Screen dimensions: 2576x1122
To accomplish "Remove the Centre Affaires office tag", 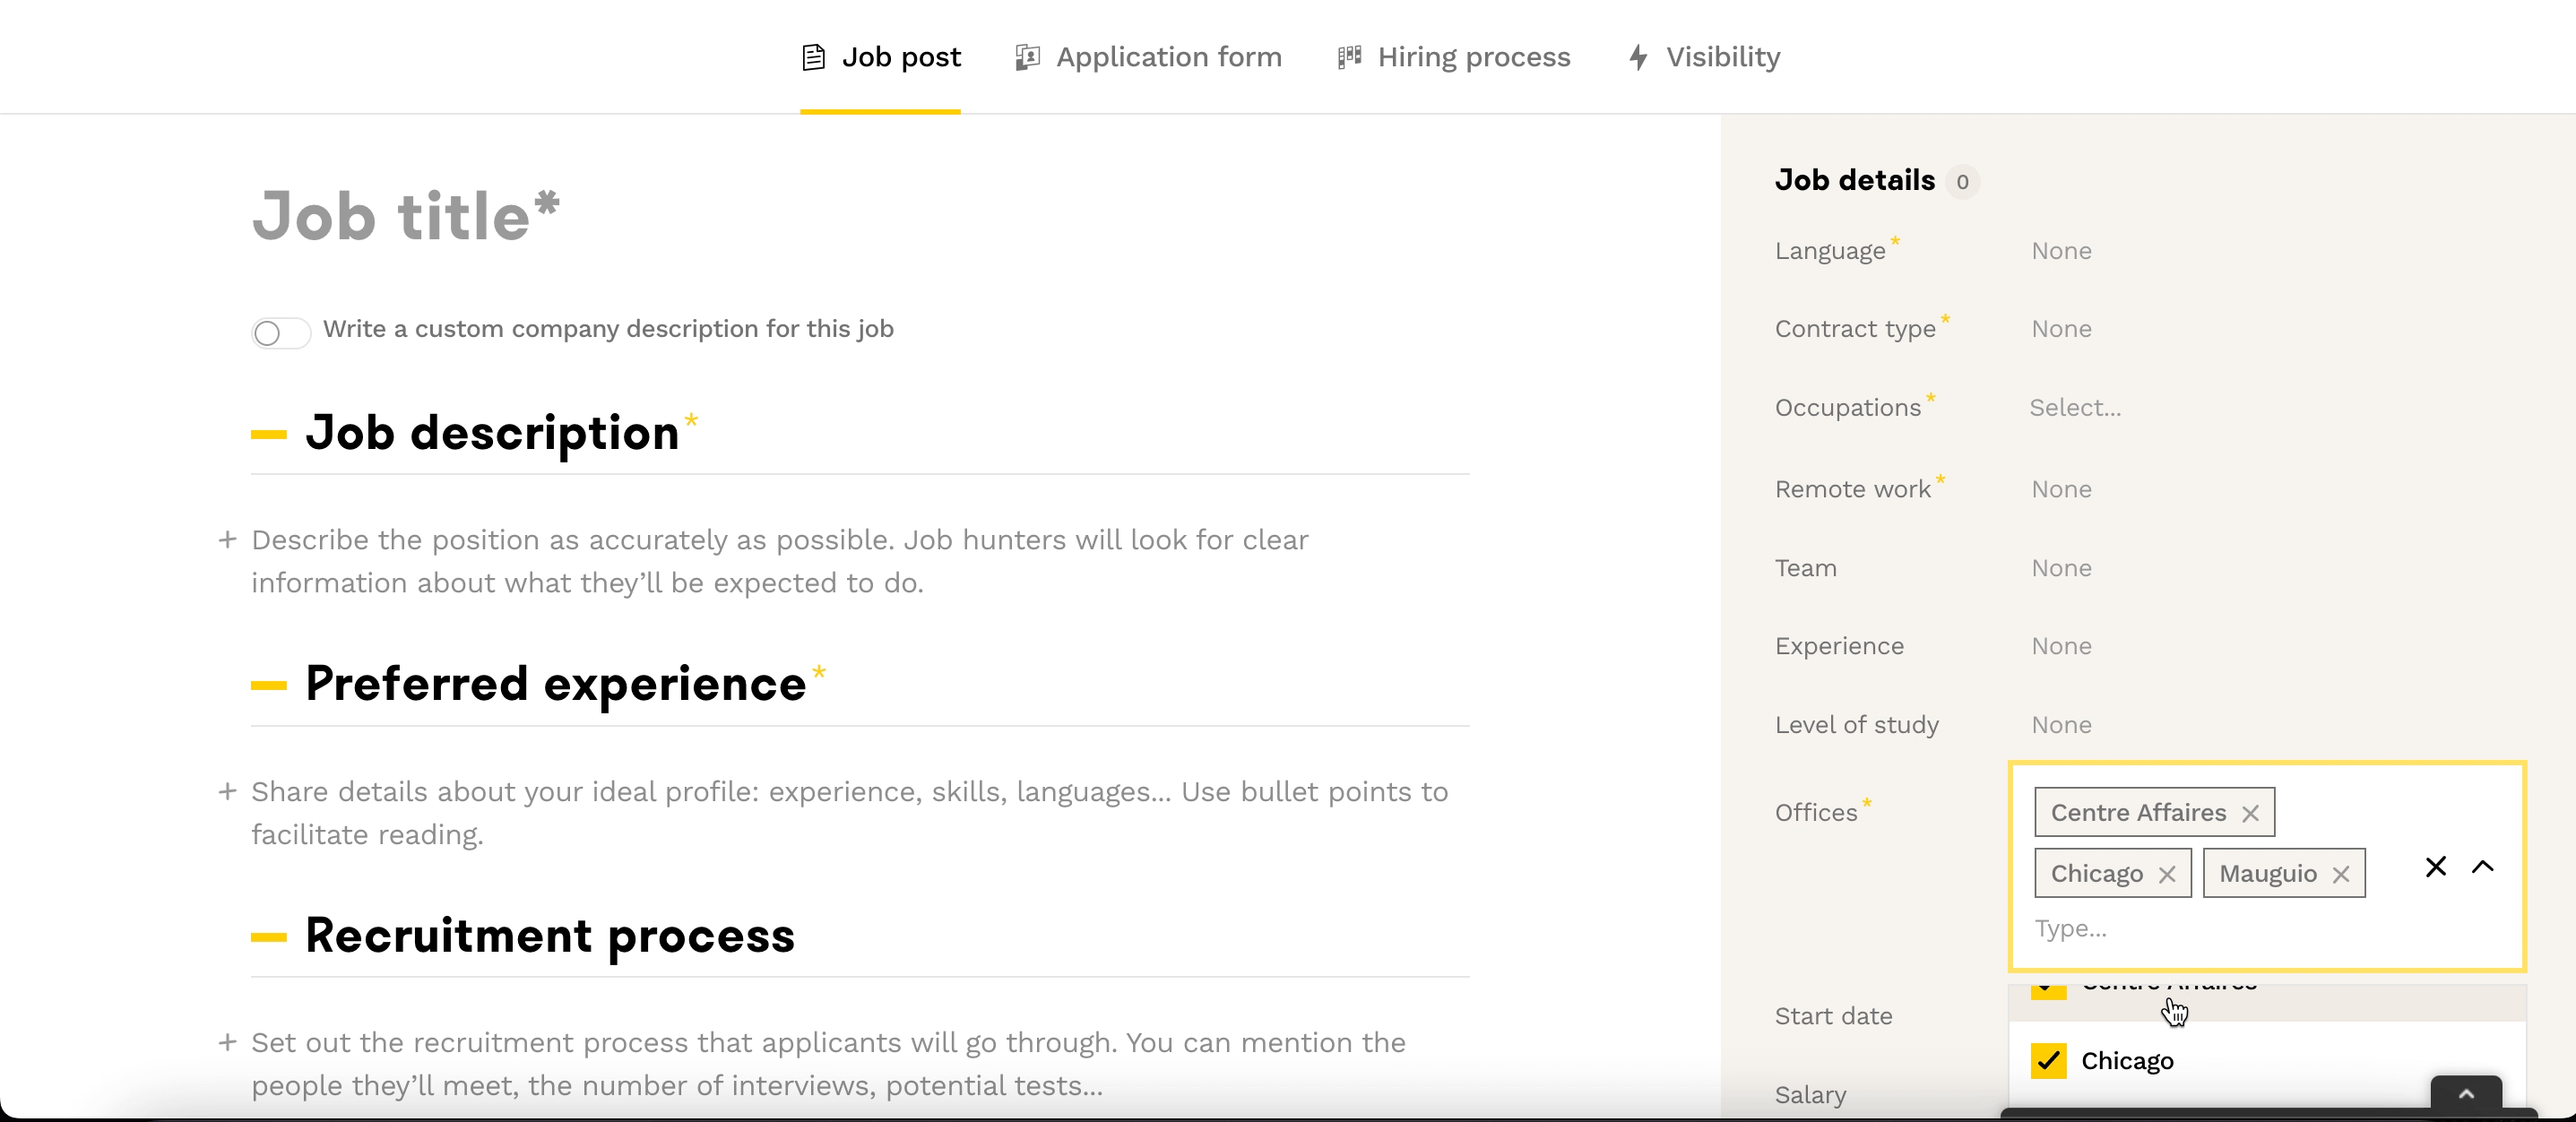I will 2250,814.
